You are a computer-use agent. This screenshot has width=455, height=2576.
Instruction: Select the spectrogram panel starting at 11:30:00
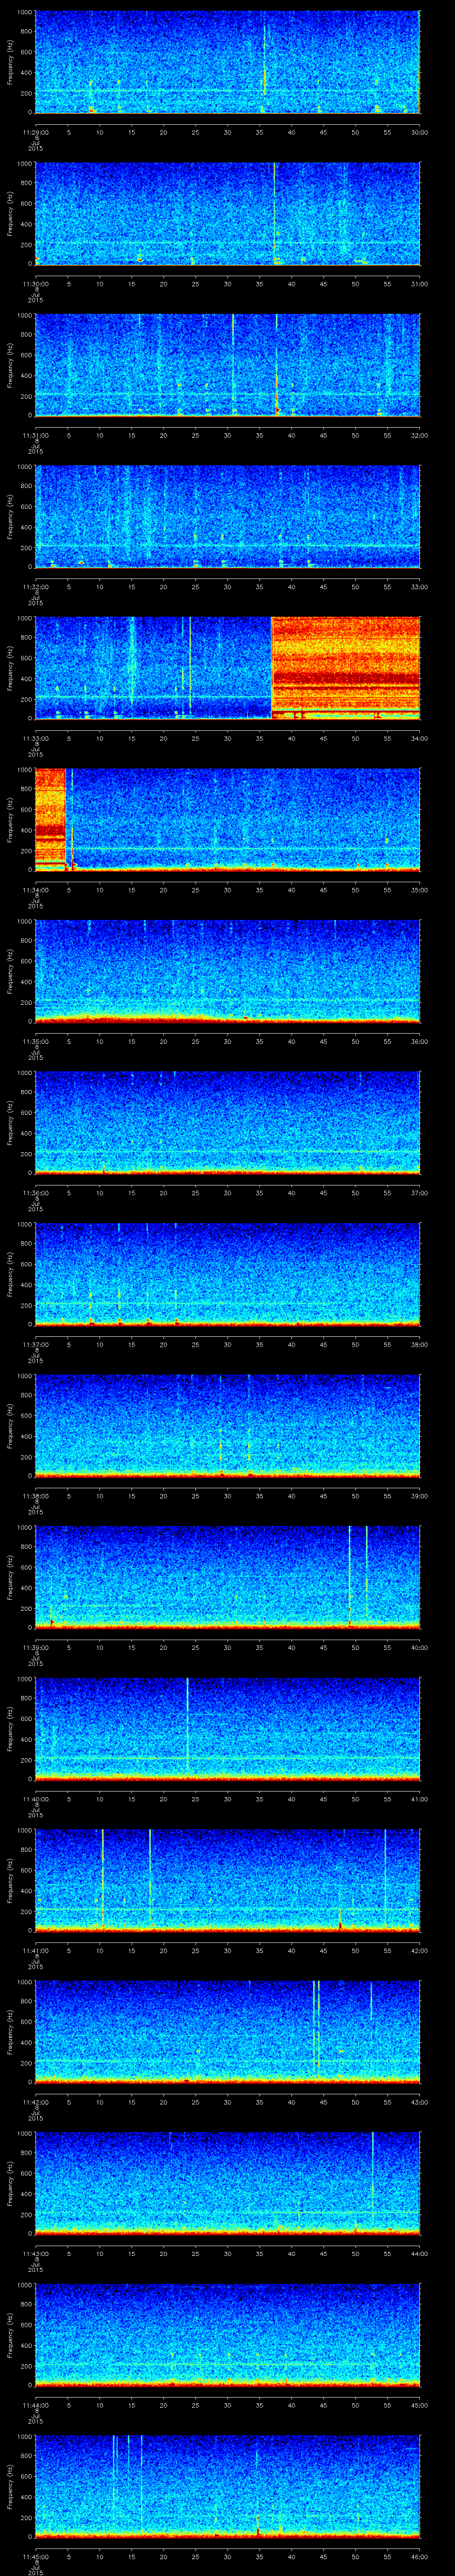227,213
